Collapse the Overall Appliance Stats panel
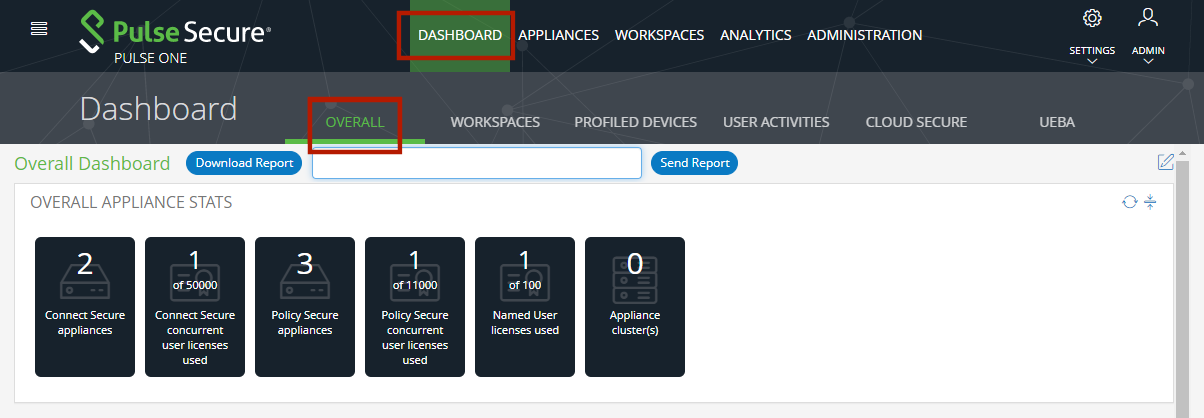 [x=1150, y=202]
